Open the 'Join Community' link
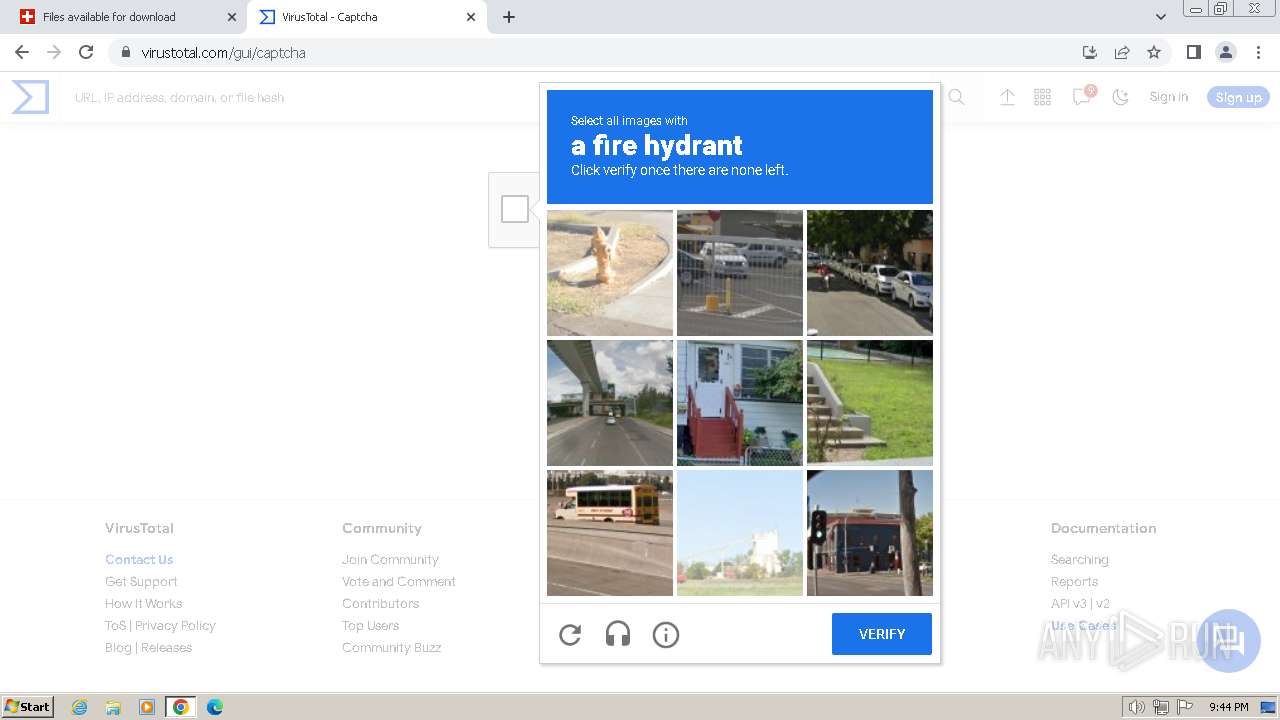The image size is (1280, 720). (390, 559)
